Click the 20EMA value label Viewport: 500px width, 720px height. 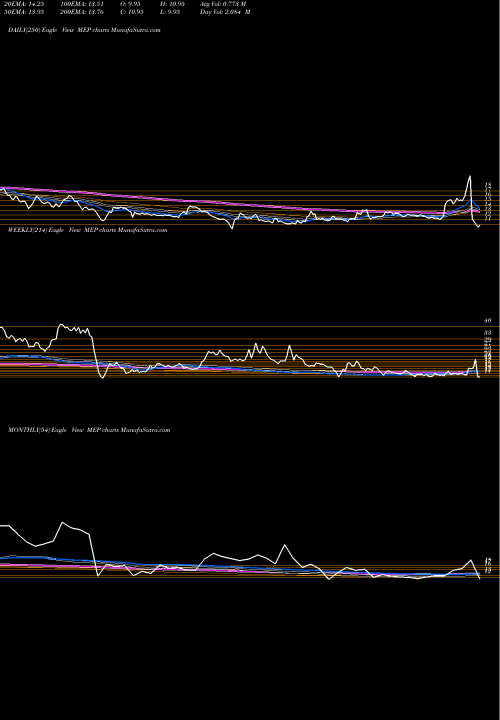[24, 4]
